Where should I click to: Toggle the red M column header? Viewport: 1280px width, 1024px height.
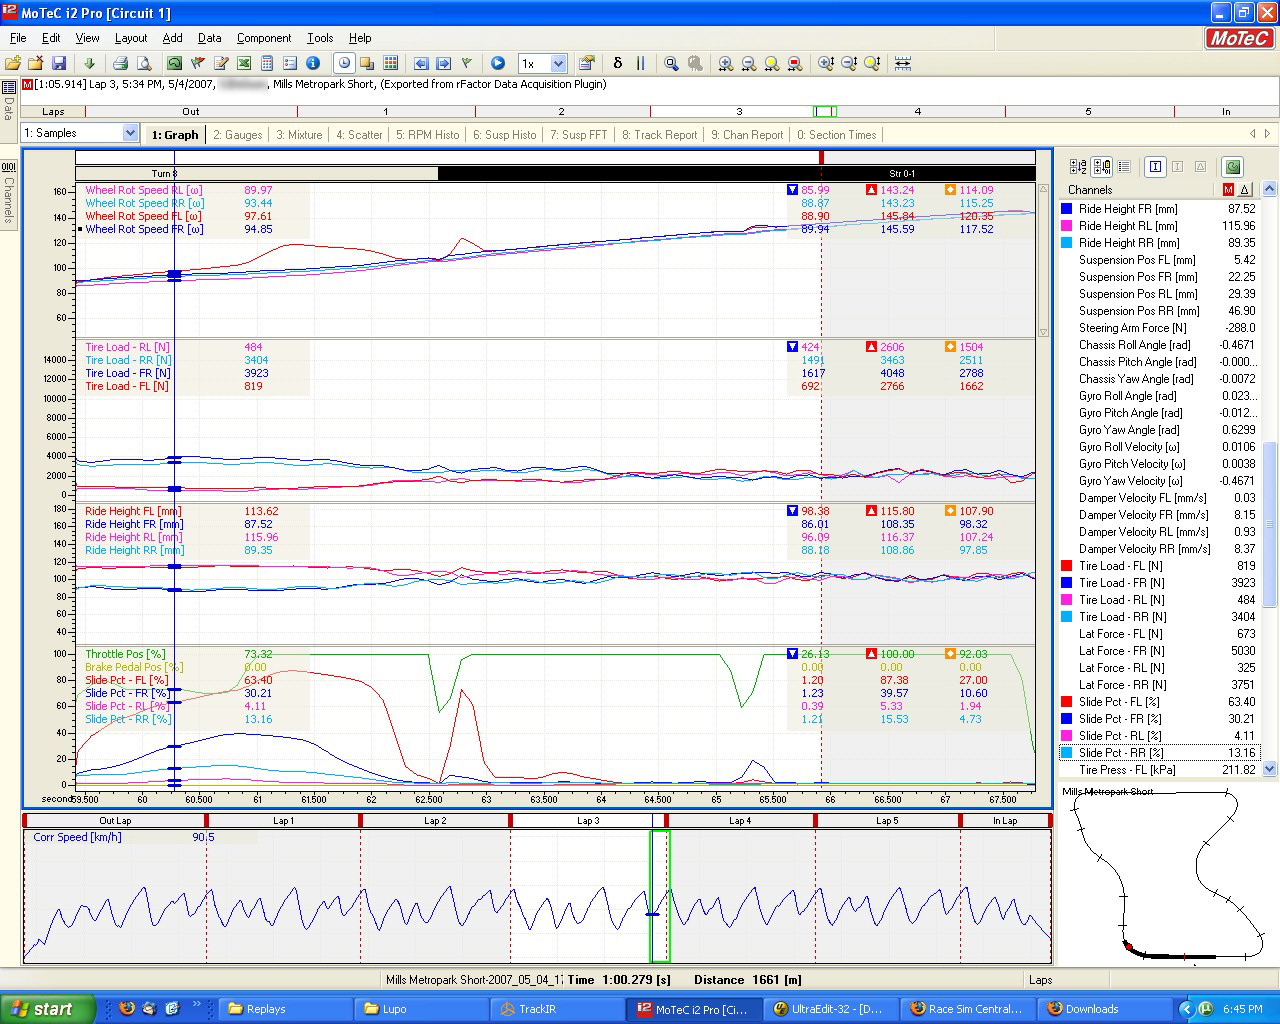pos(1228,189)
